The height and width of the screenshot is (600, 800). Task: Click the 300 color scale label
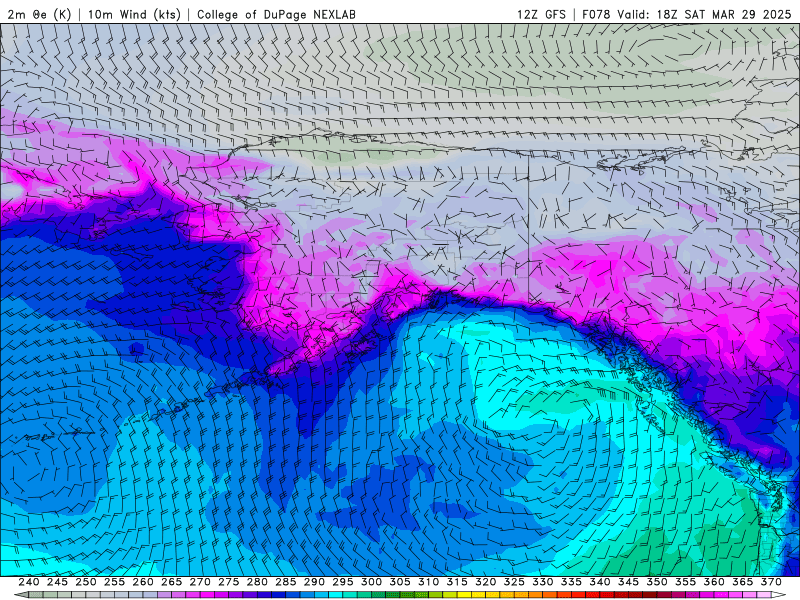pos(371,582)
